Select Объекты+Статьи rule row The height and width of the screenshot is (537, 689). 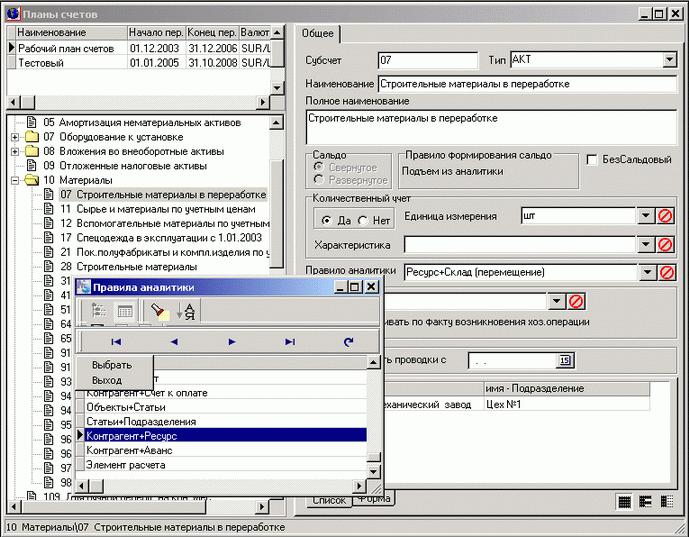pos(225,407)
